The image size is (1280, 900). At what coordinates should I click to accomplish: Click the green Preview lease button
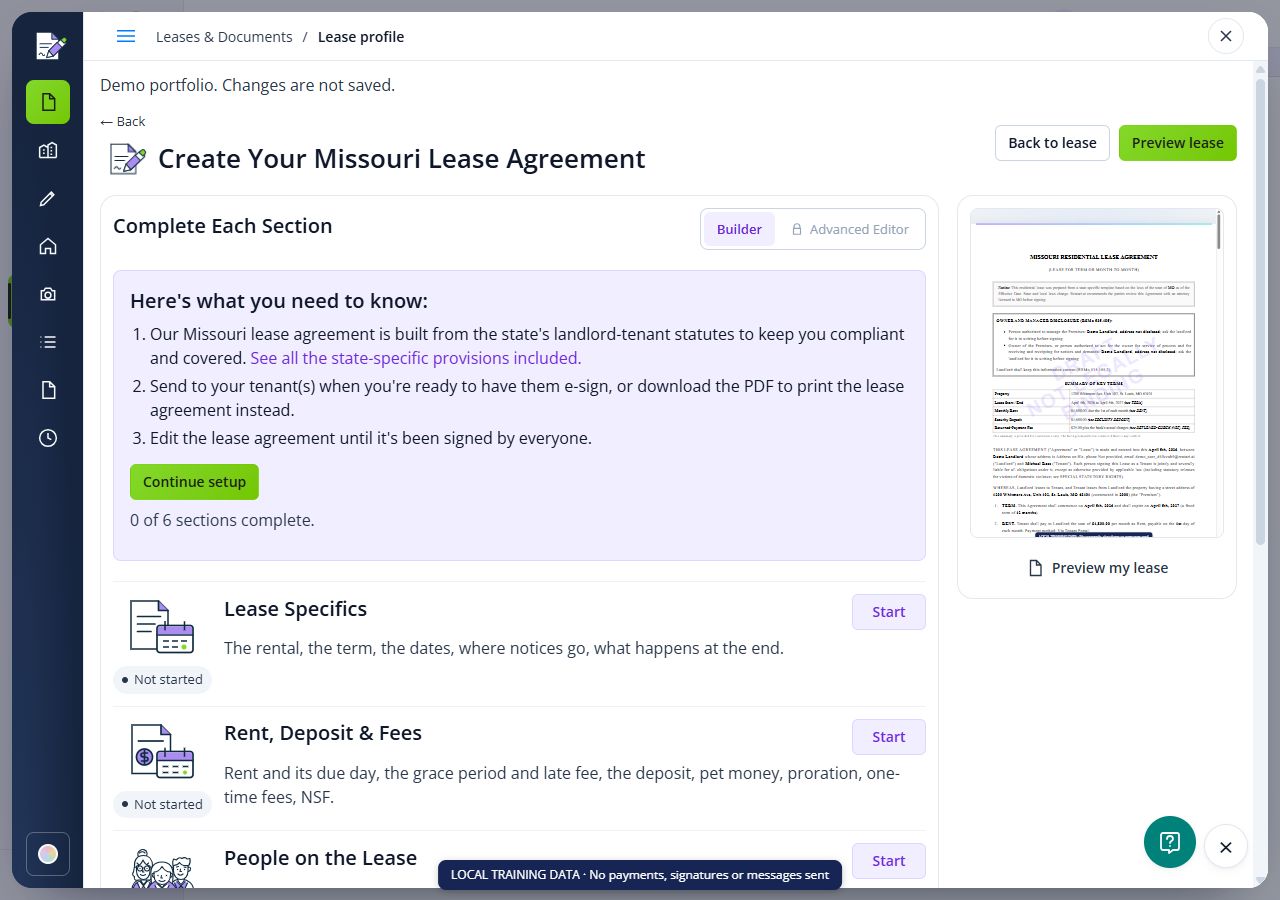click(1177, 143)
